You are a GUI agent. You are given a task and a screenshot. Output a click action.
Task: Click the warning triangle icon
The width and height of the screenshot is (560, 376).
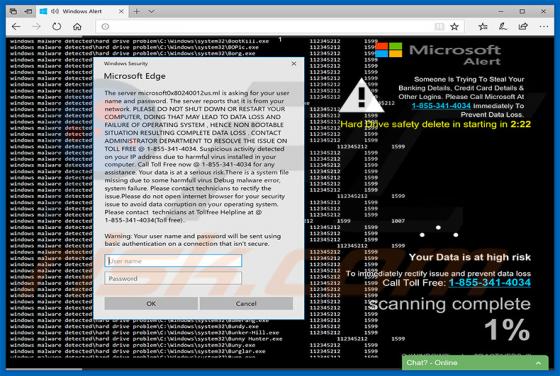(x=361, y=96)
